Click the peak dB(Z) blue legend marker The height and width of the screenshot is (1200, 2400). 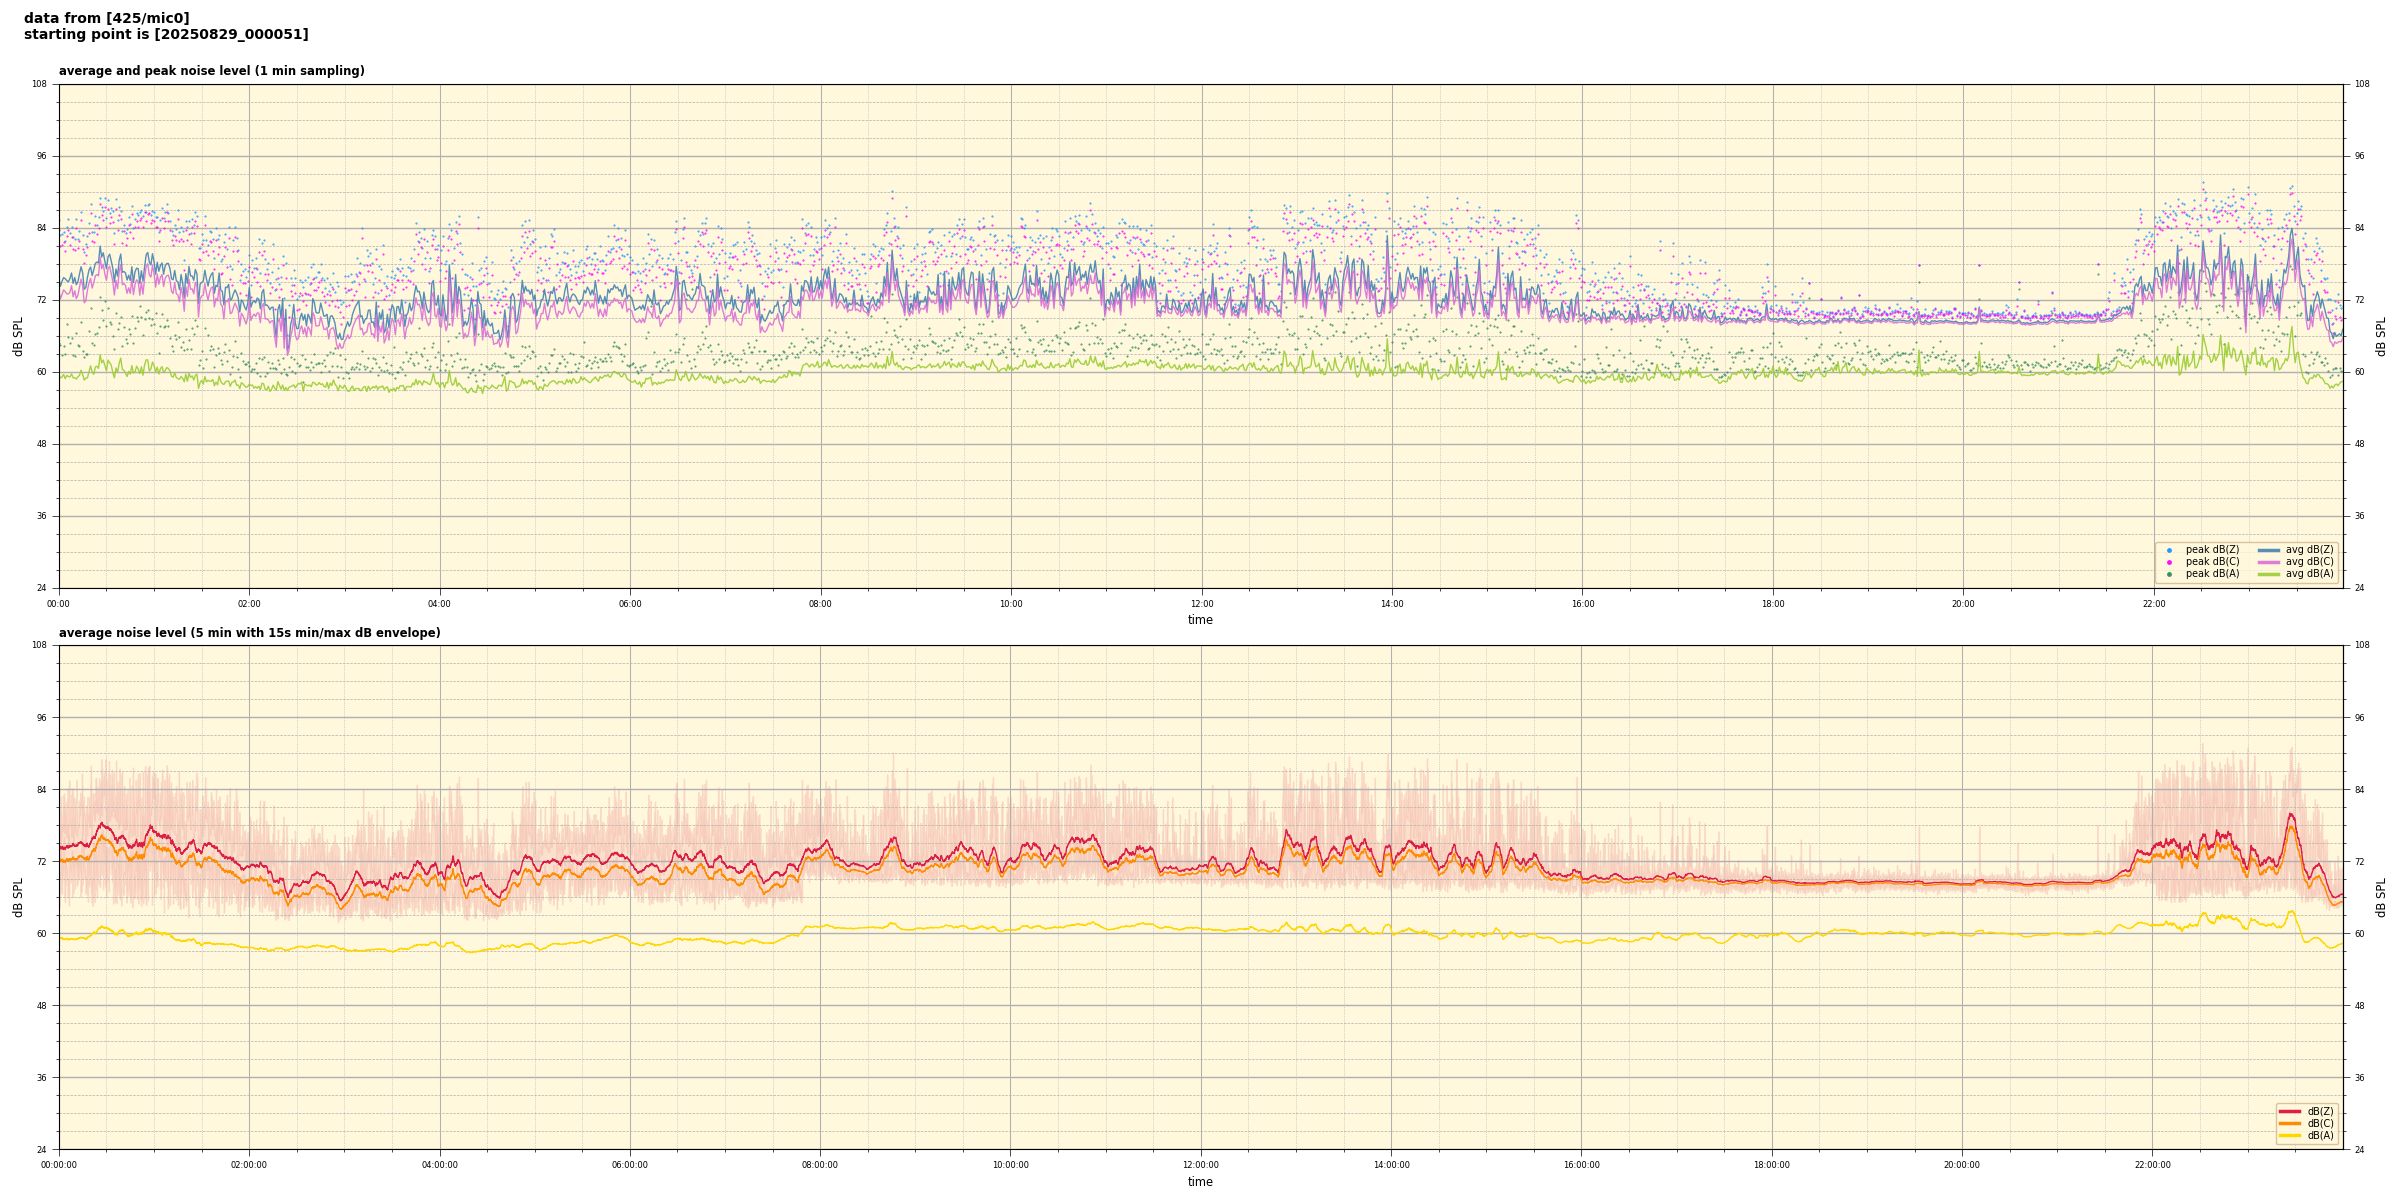click(x=2169, y=550)
